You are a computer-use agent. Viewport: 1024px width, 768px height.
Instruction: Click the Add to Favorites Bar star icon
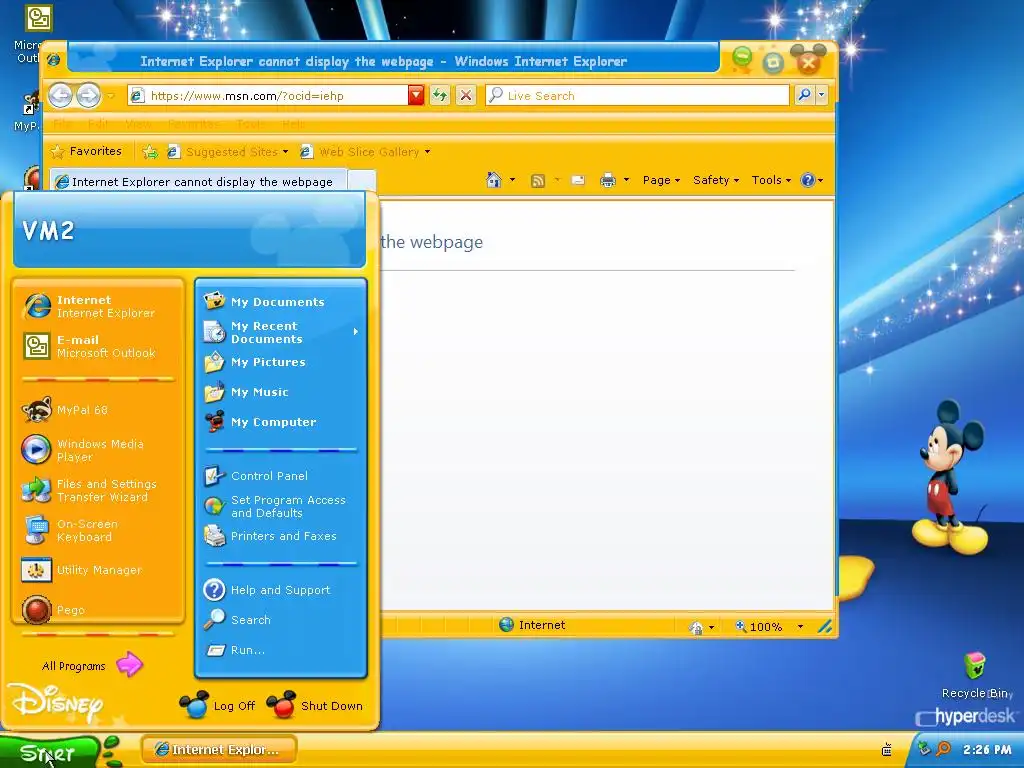coord(150,152)
